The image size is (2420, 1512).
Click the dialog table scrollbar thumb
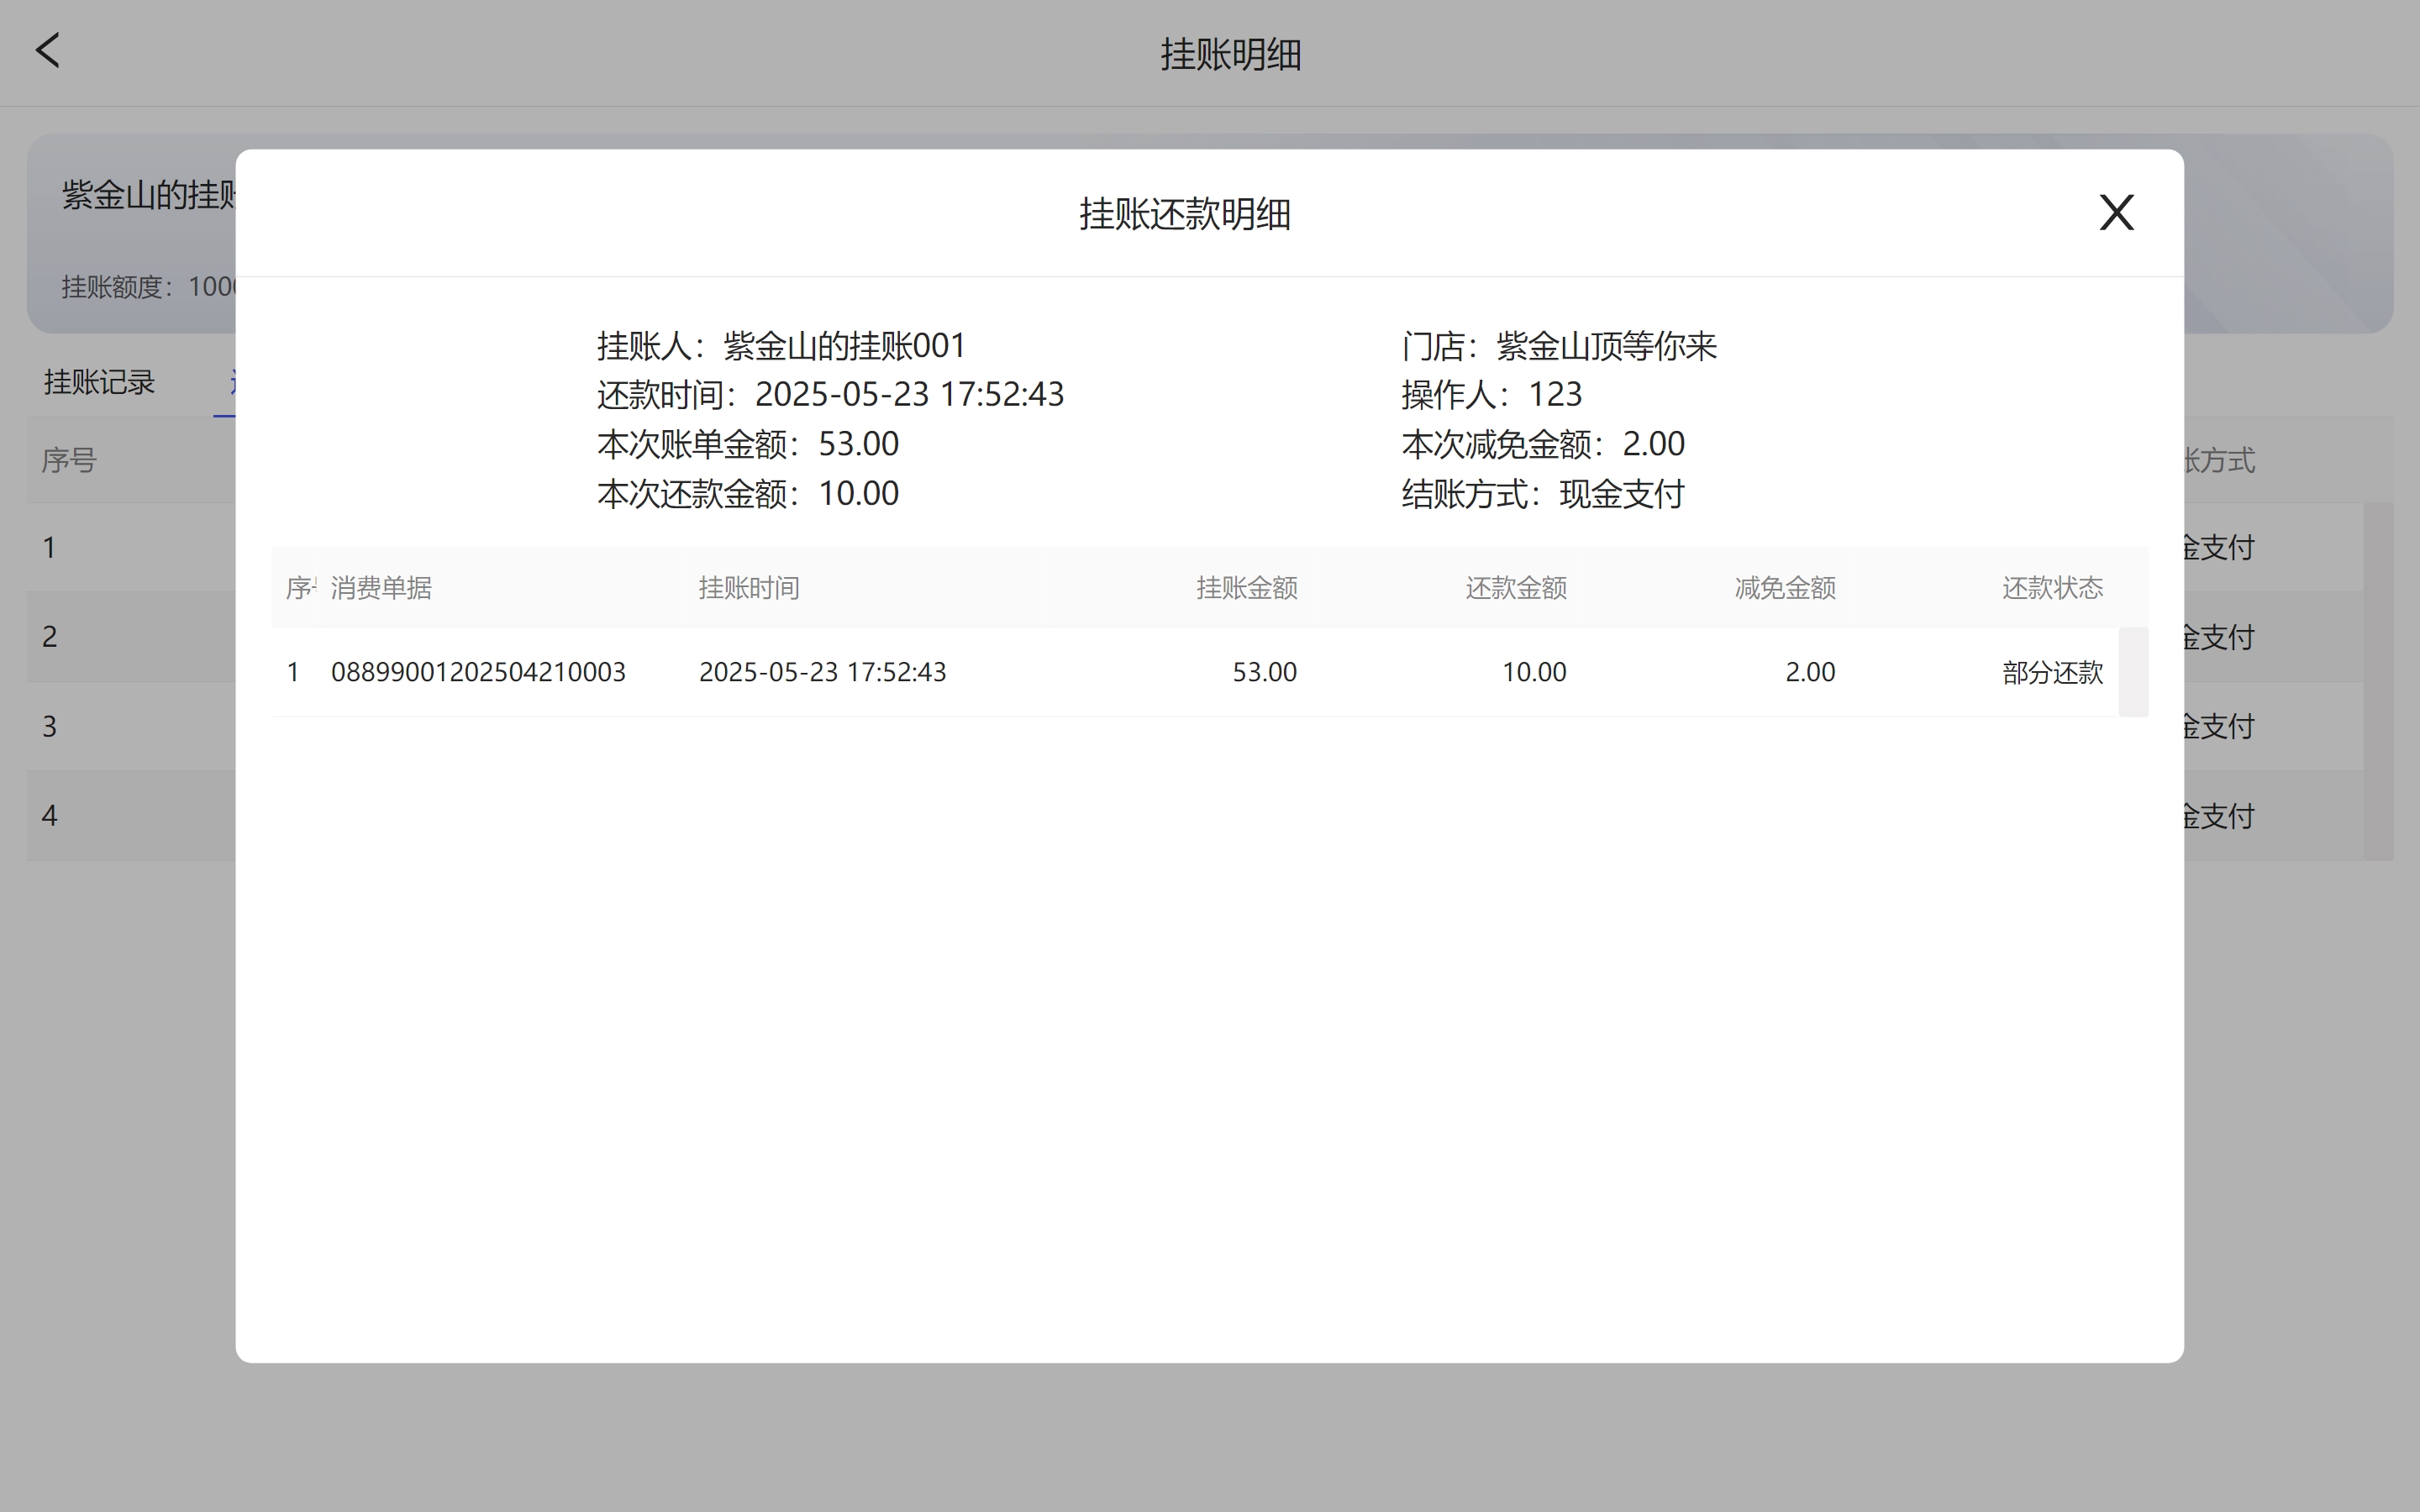click(x=2133, y=672)
